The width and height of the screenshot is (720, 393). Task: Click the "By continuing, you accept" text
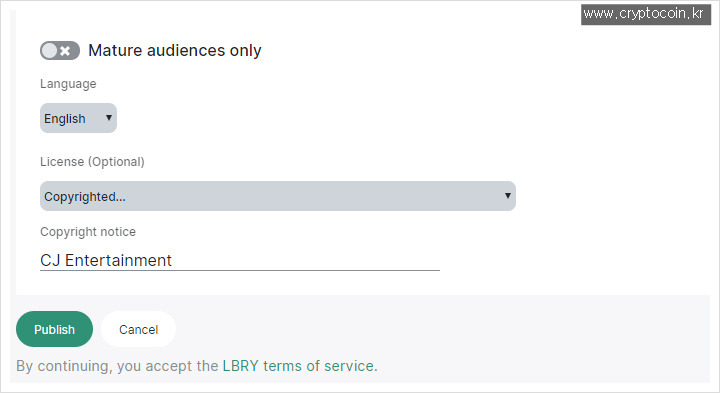117,366
